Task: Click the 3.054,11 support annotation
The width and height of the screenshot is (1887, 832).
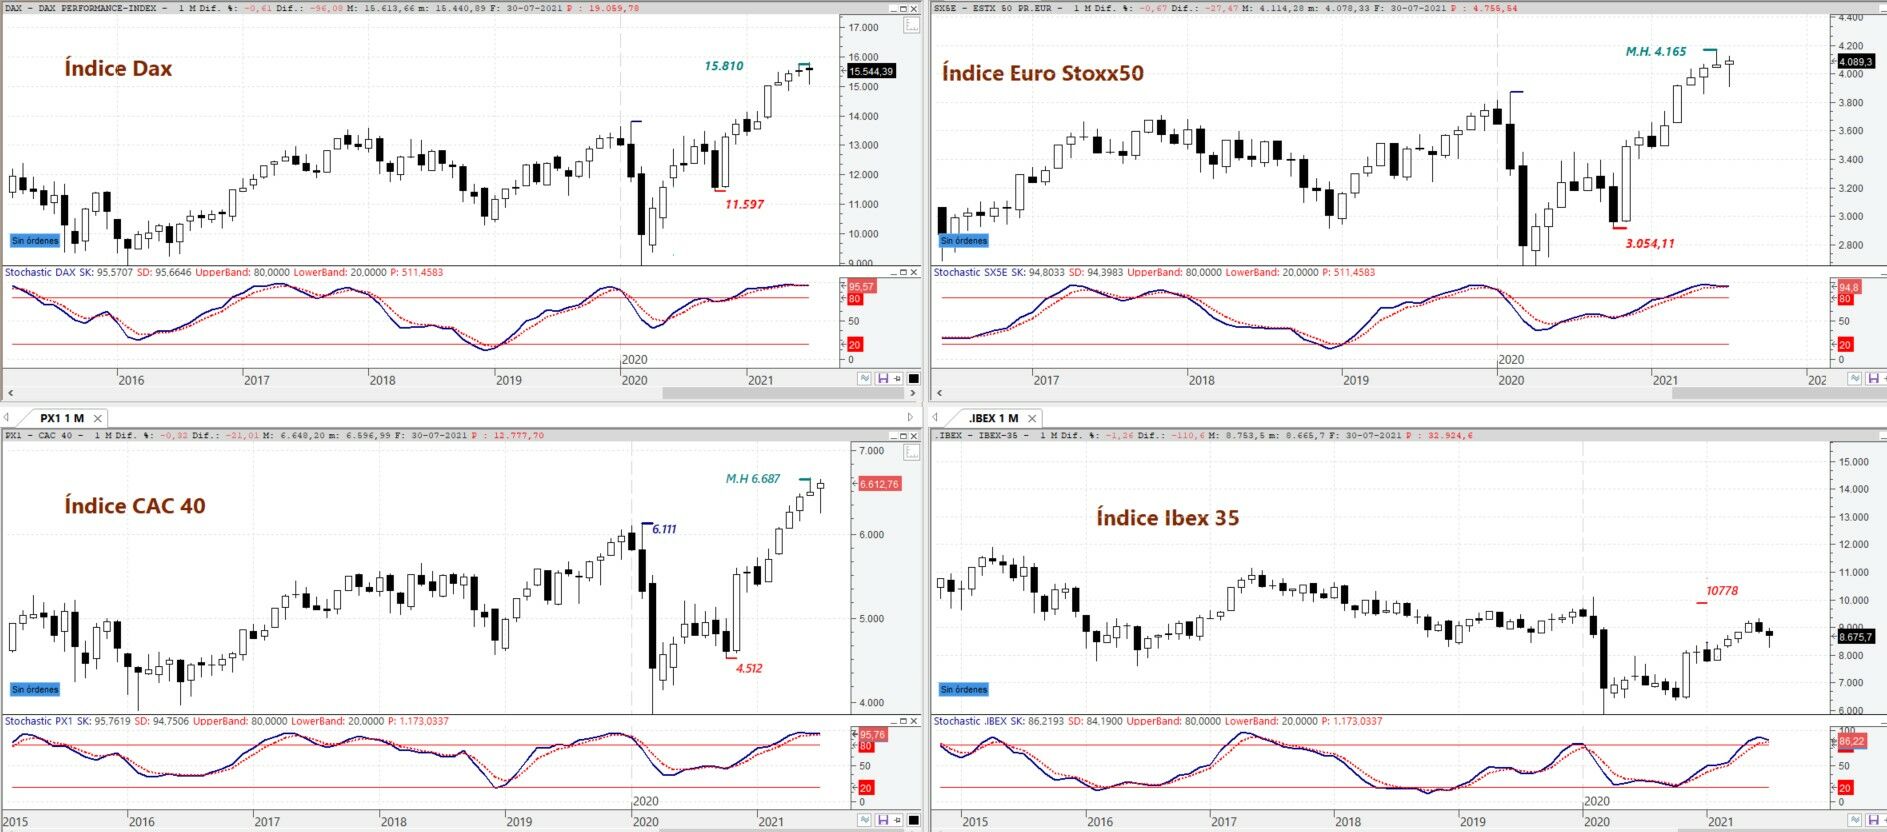Action: (x=1650, y=243)
